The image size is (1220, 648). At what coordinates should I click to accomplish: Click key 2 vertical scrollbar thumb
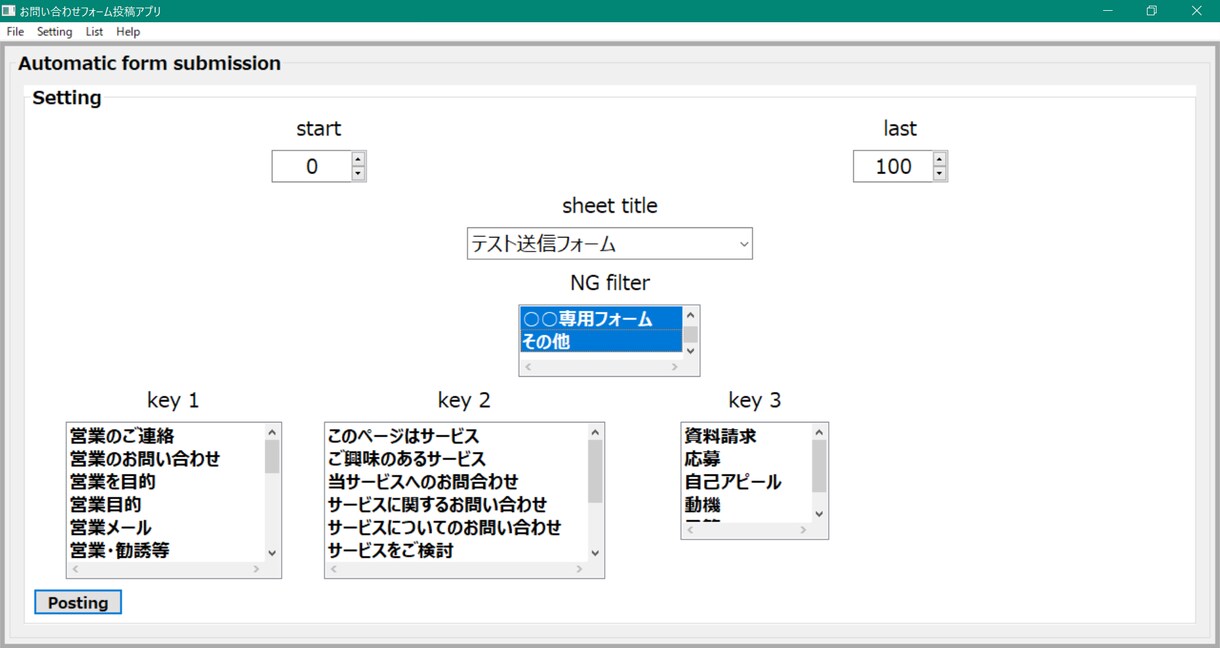pos(595,471)
